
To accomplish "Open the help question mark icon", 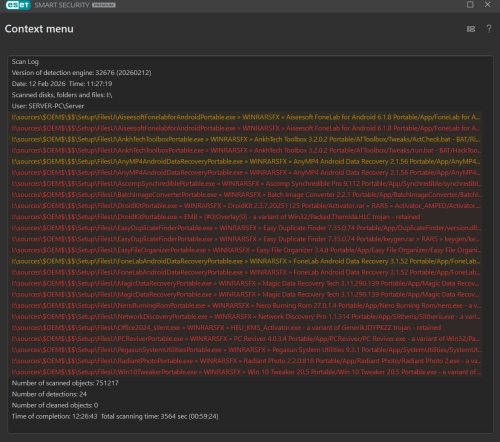I will coord(489,29).
